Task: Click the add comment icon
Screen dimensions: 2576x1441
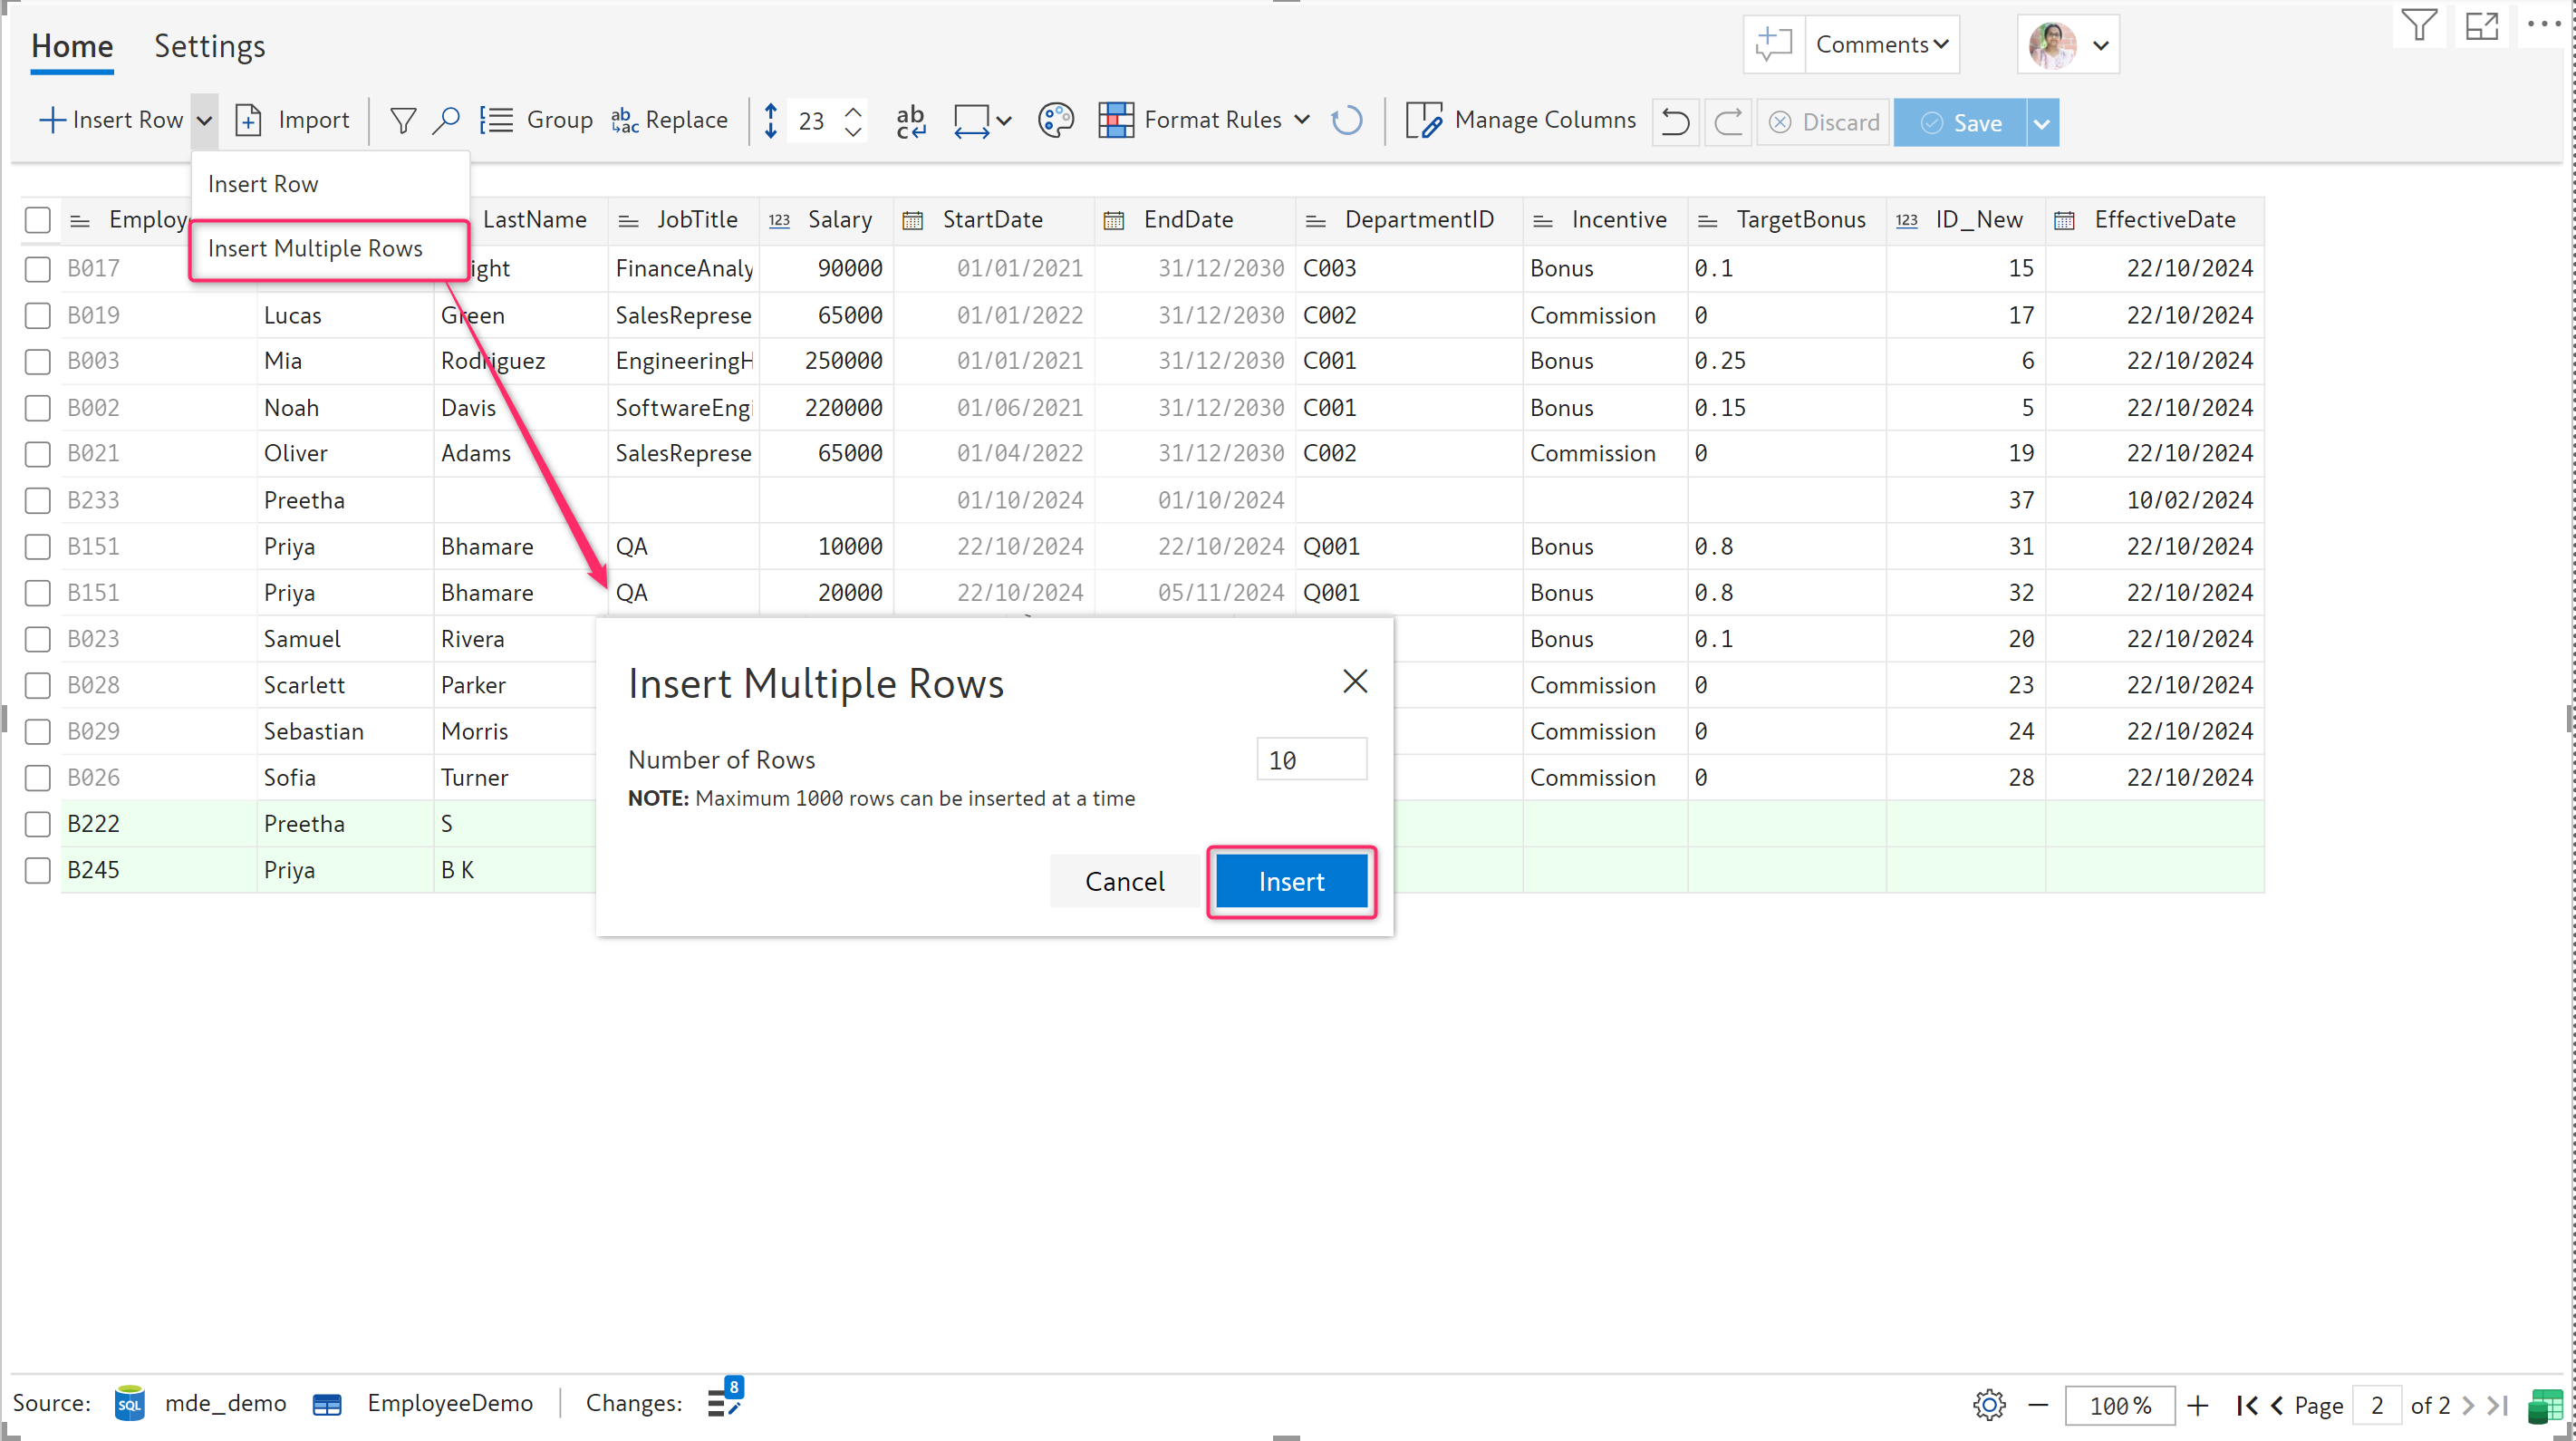Action: (x=1773, y=44)
